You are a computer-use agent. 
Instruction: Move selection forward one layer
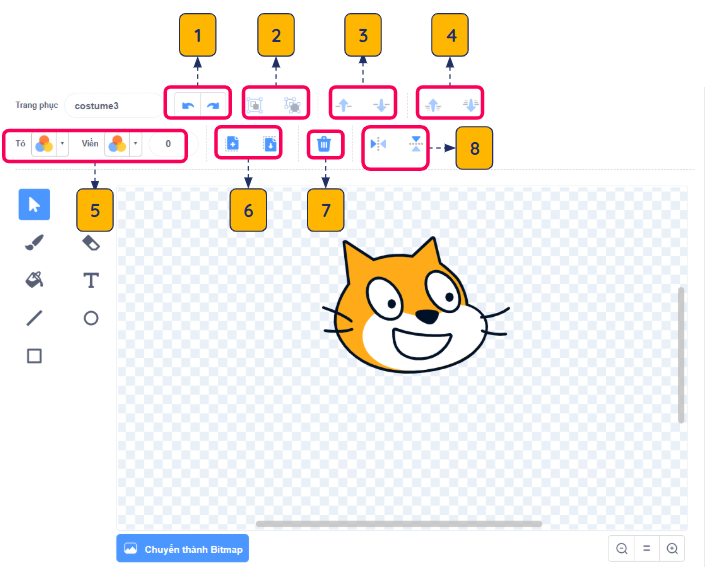pyautogui.click(x=344, y=105)
